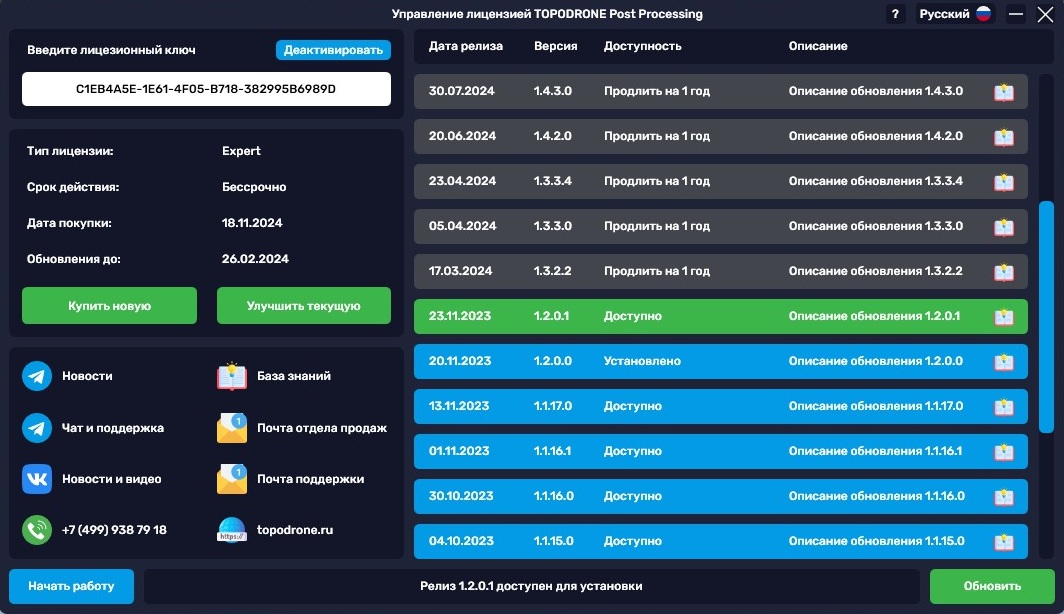The width and height of the screenshot is (1064, 614).
Task: Open the description icon for update 1.1.15.0
Action: coord(1004,541)
